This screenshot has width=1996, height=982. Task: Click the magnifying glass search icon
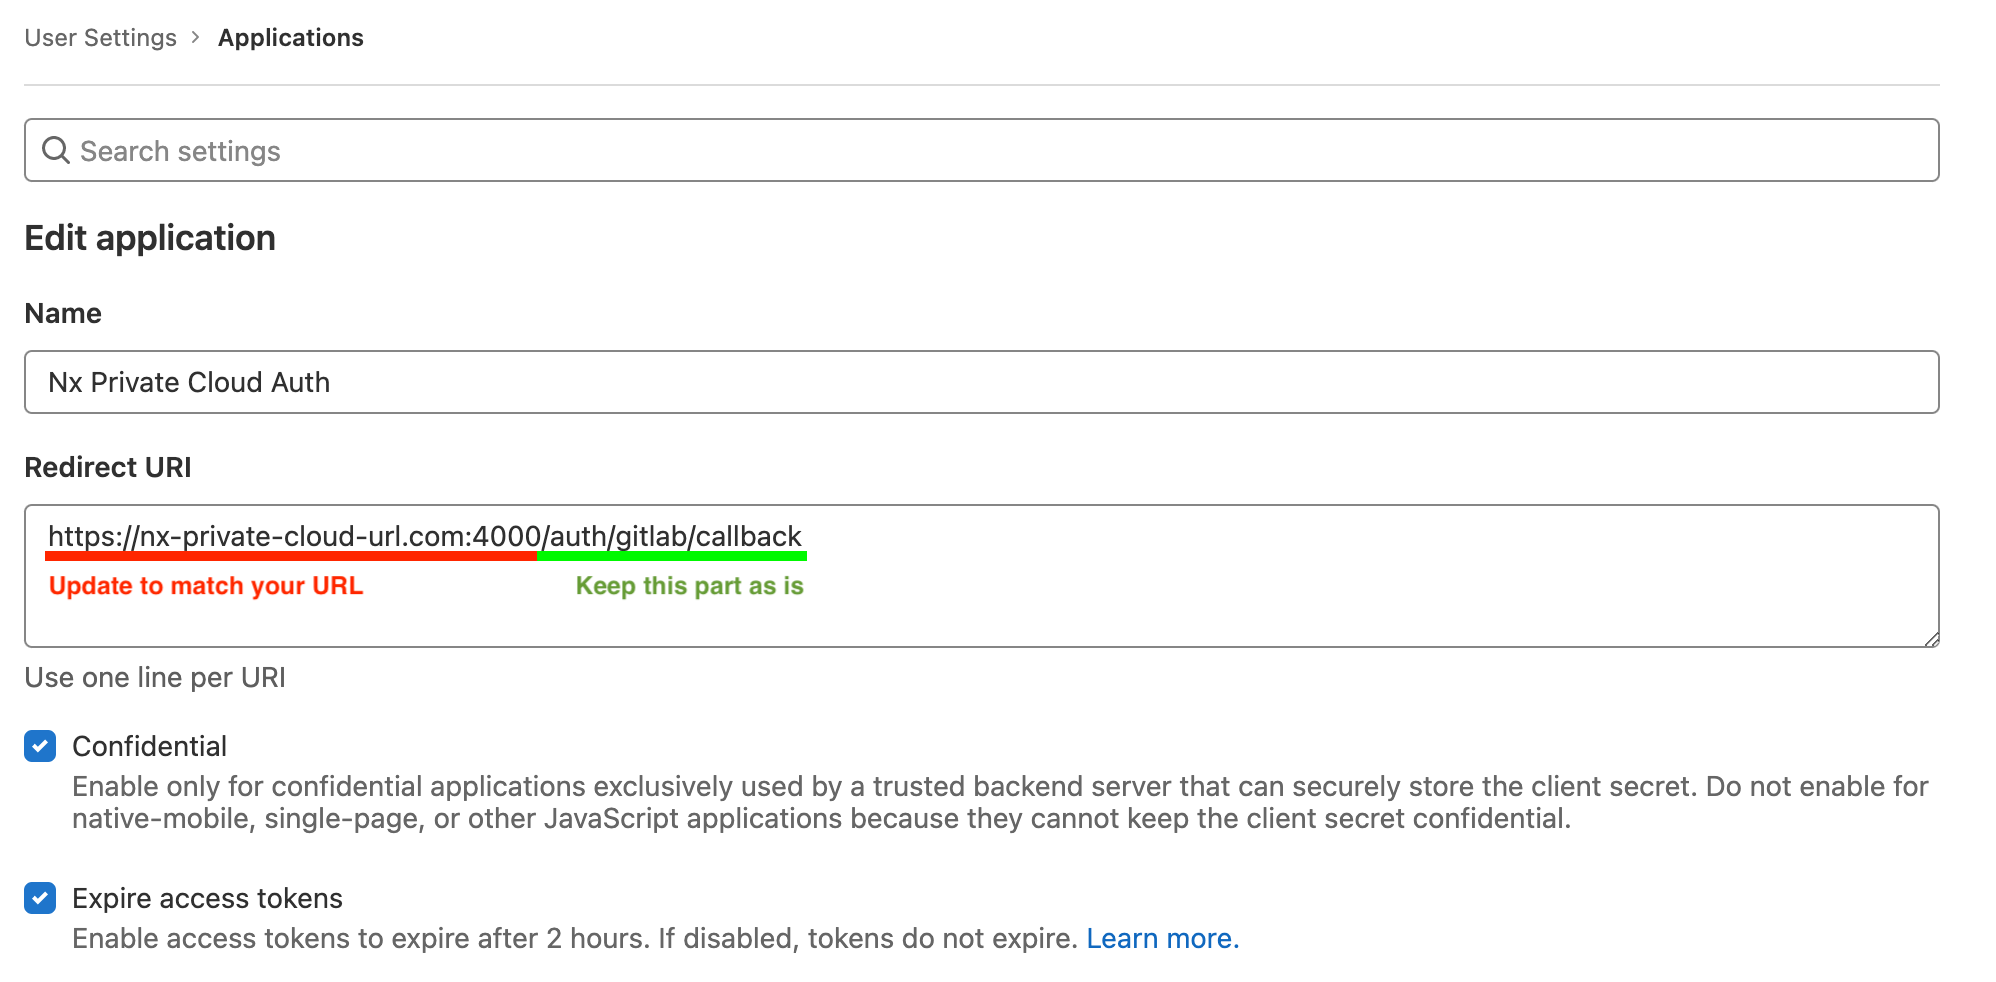click(56, 150)
